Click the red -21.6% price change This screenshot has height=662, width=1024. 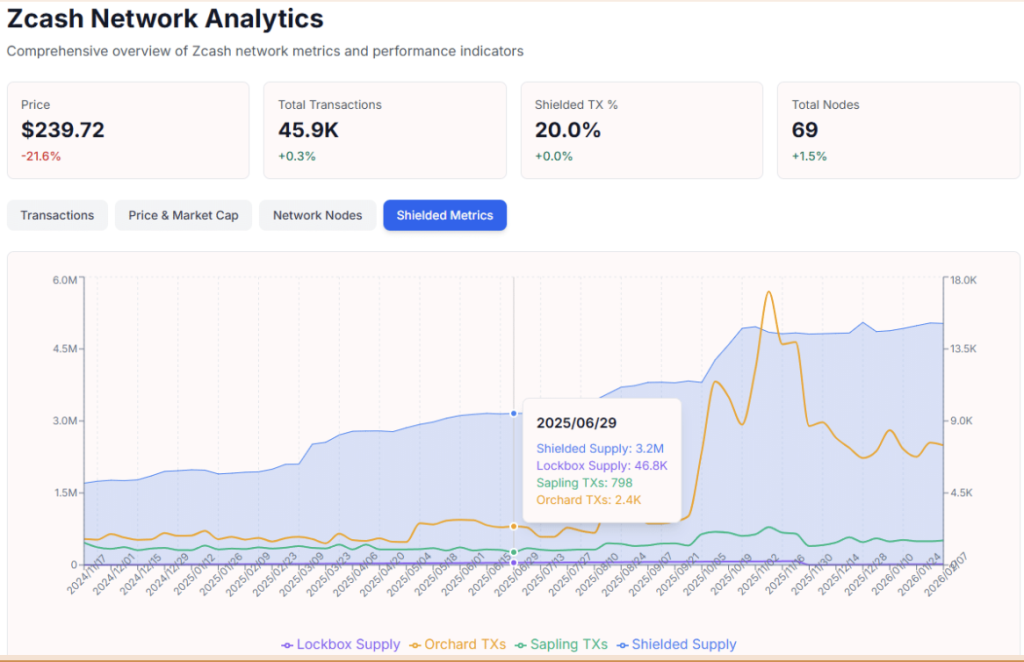[x=41, y=156]
